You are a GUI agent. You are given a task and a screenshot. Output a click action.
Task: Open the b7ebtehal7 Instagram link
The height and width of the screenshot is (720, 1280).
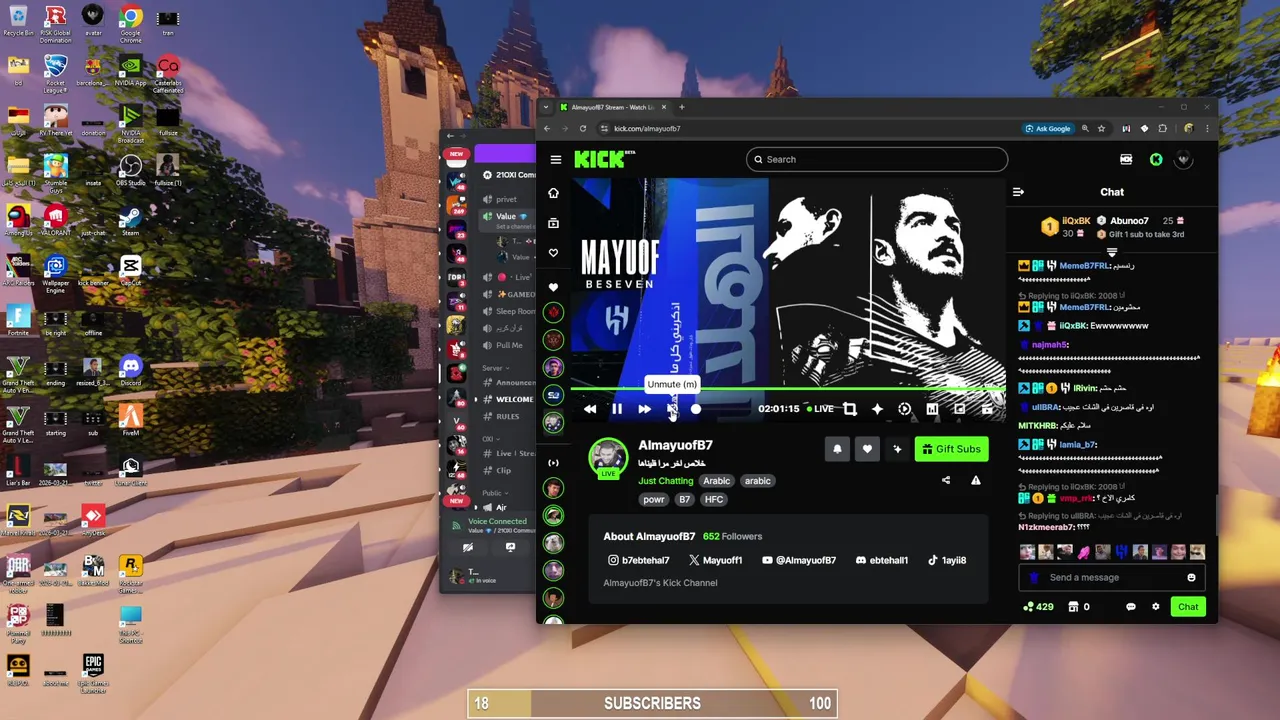click(638, 560)
